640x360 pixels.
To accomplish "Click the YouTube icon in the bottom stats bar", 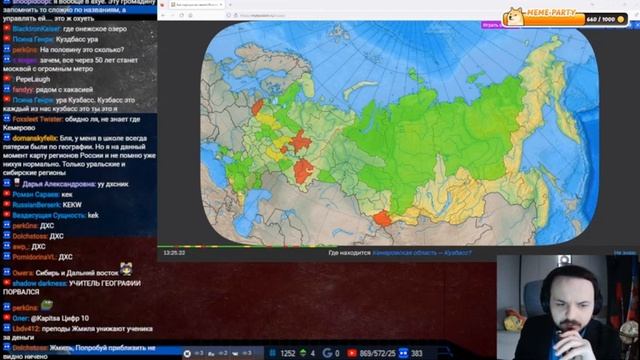I will [x=351, y=353].
